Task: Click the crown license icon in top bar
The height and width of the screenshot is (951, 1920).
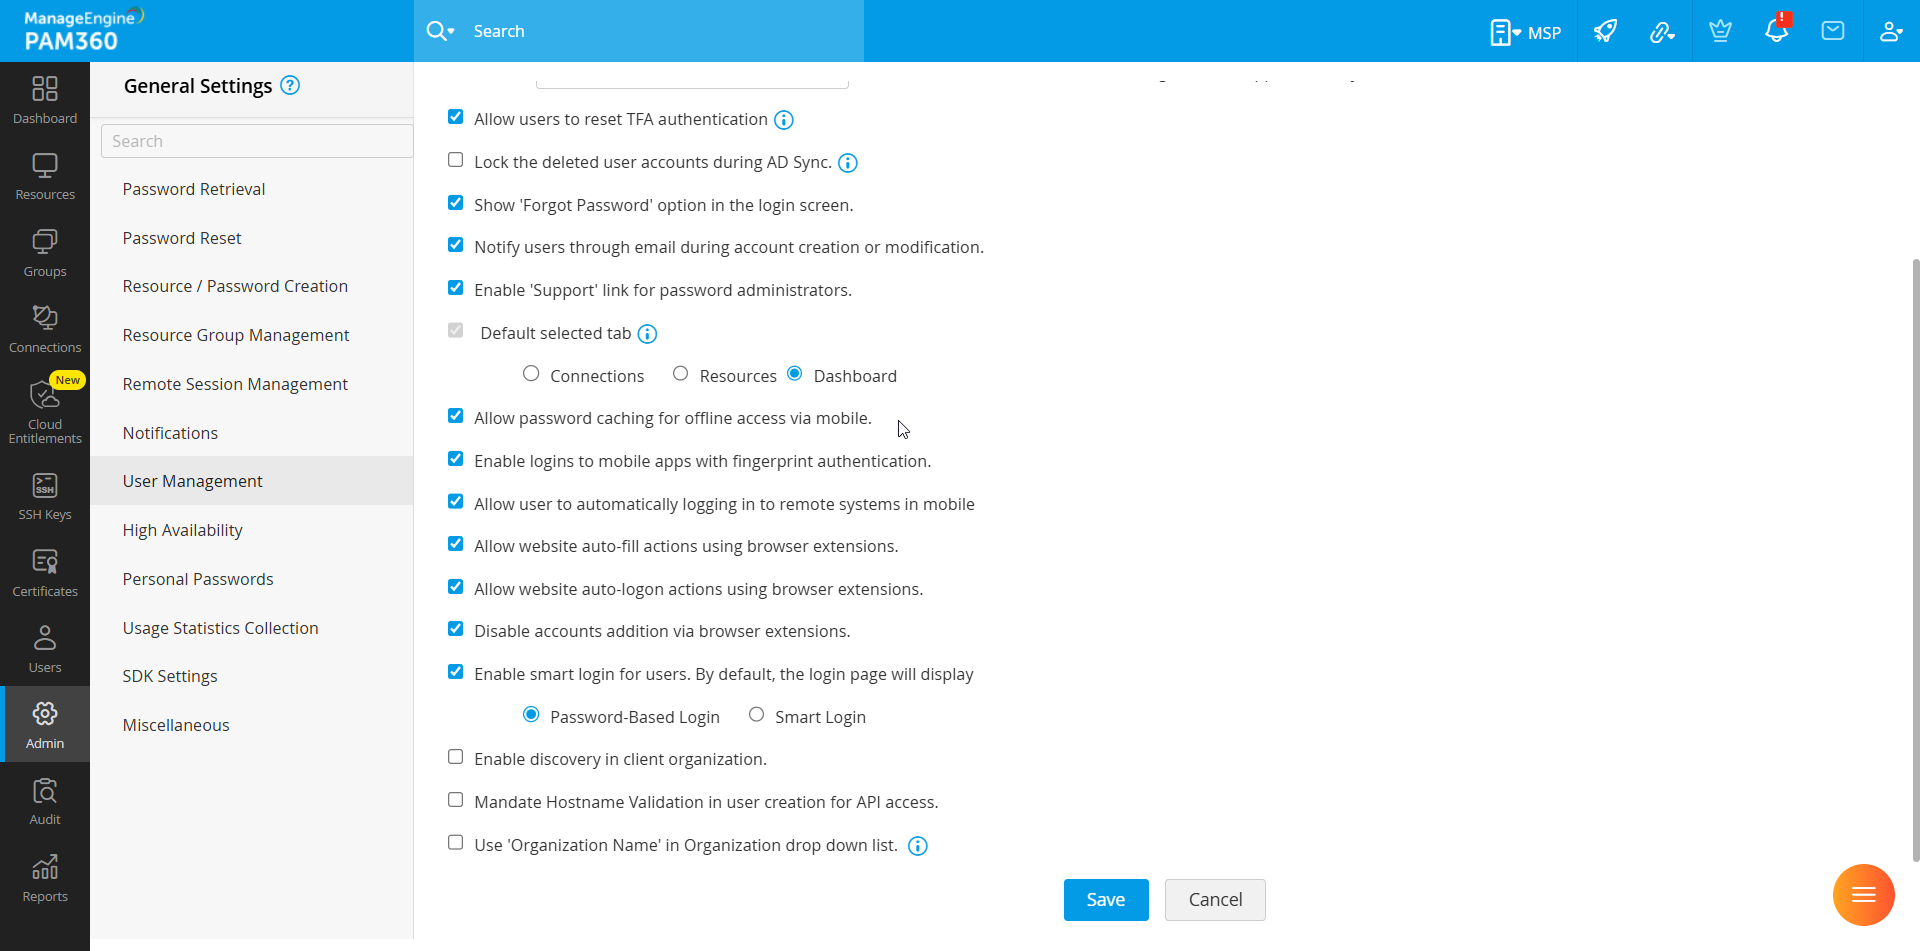Action: pyautogui.click(x=1720, y=31)
